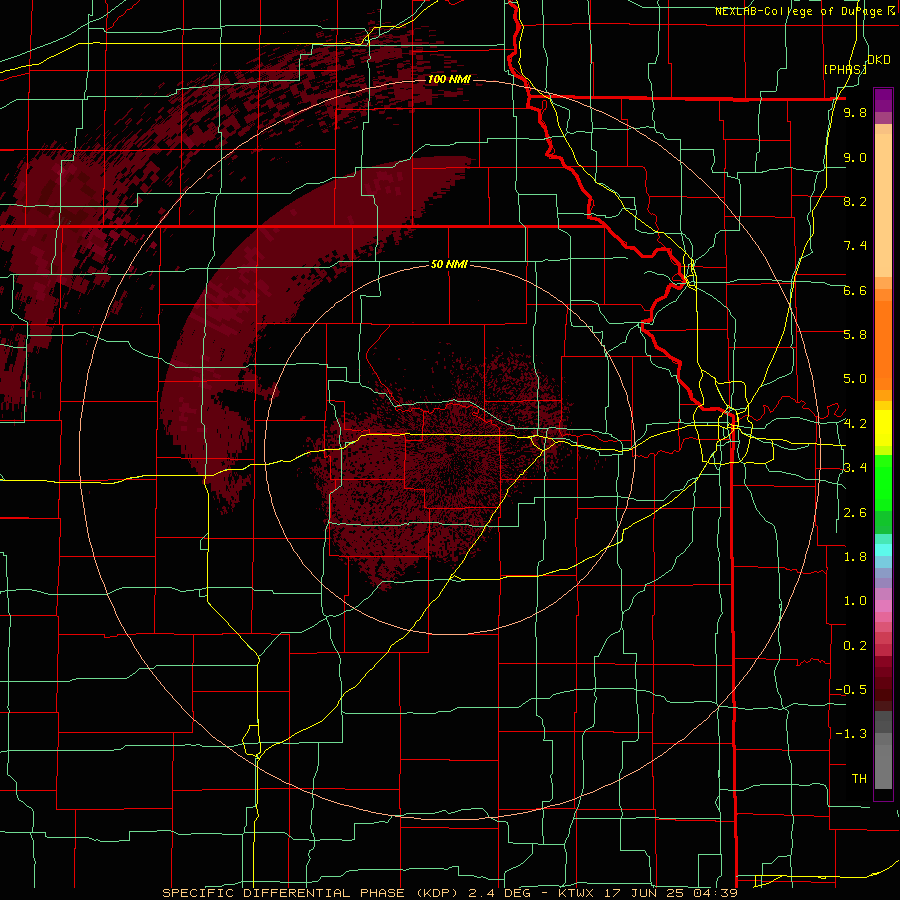
Task: Select the 5.0 value on the scale
Action: (x=855, y=379)
